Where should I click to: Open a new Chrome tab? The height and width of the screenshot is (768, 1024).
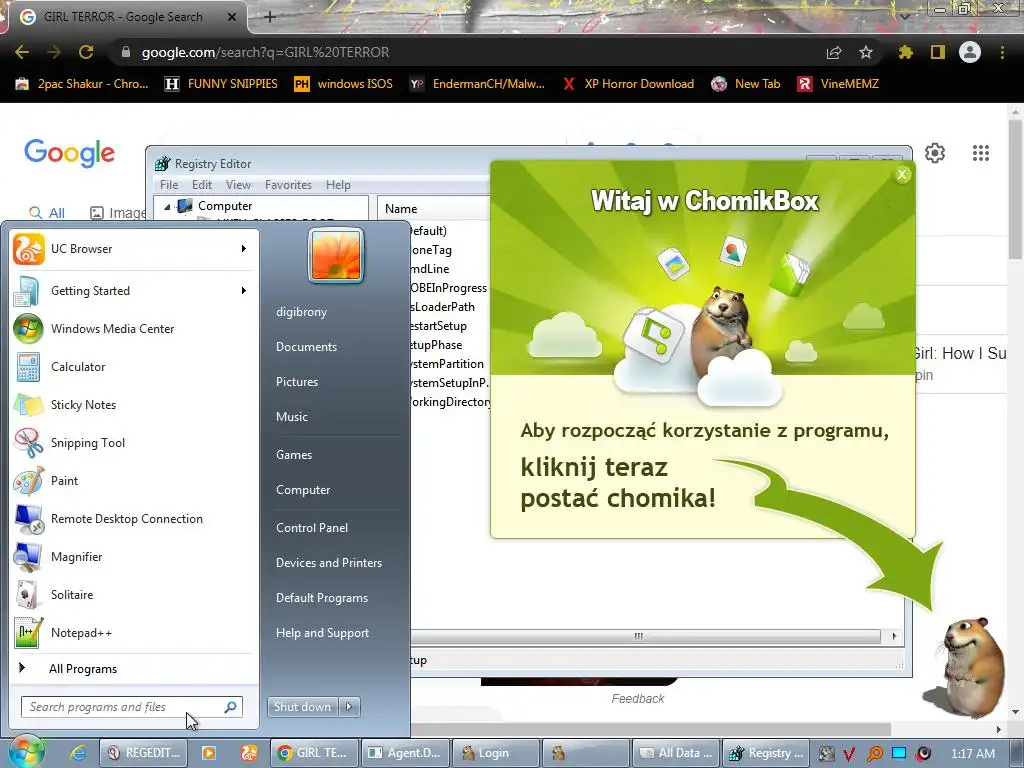point(270,17)
